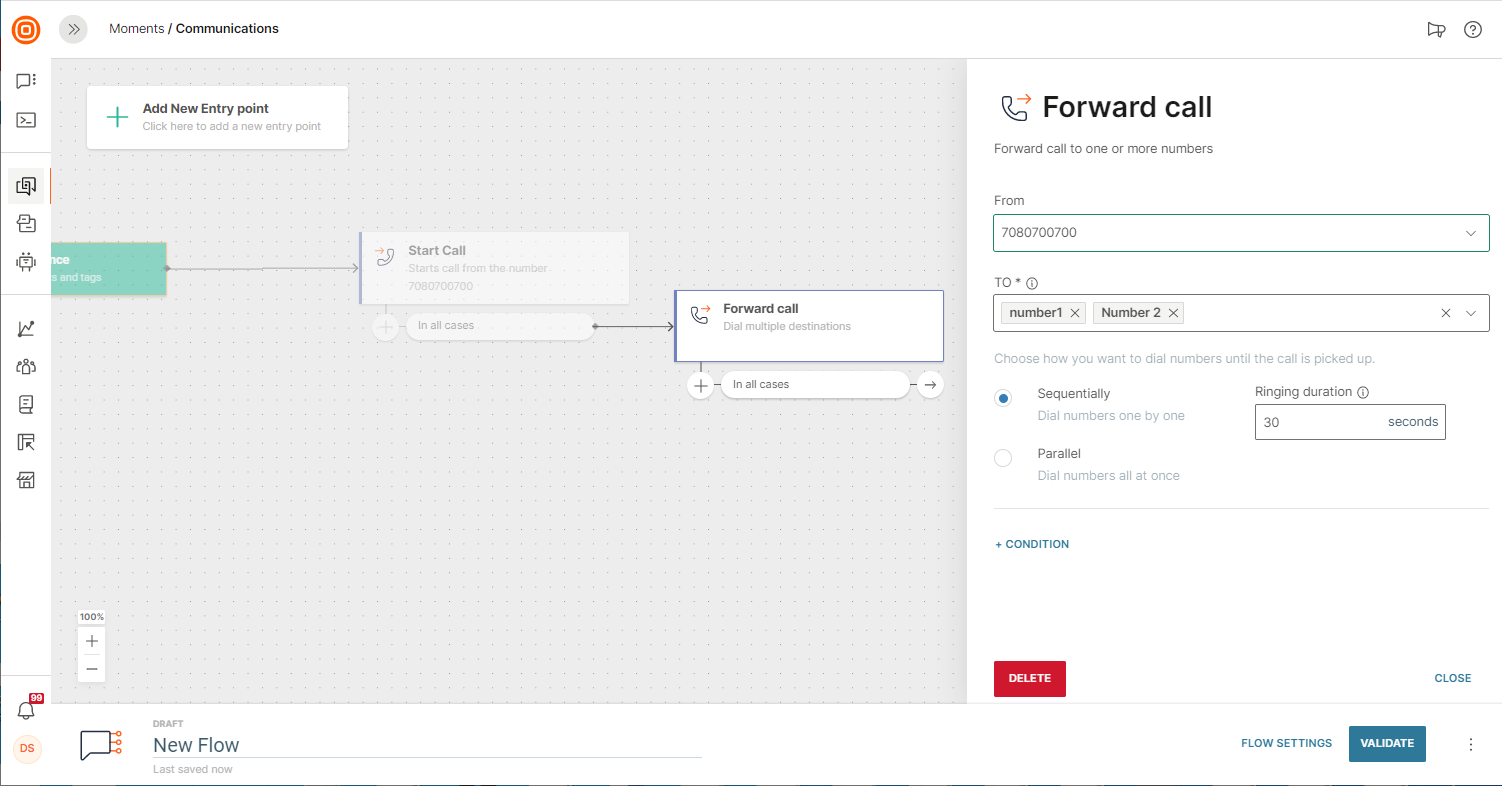Screen dimensions: 1502x786
Task: Select Sequentially dialing option
Action: tap(1003, 398)
